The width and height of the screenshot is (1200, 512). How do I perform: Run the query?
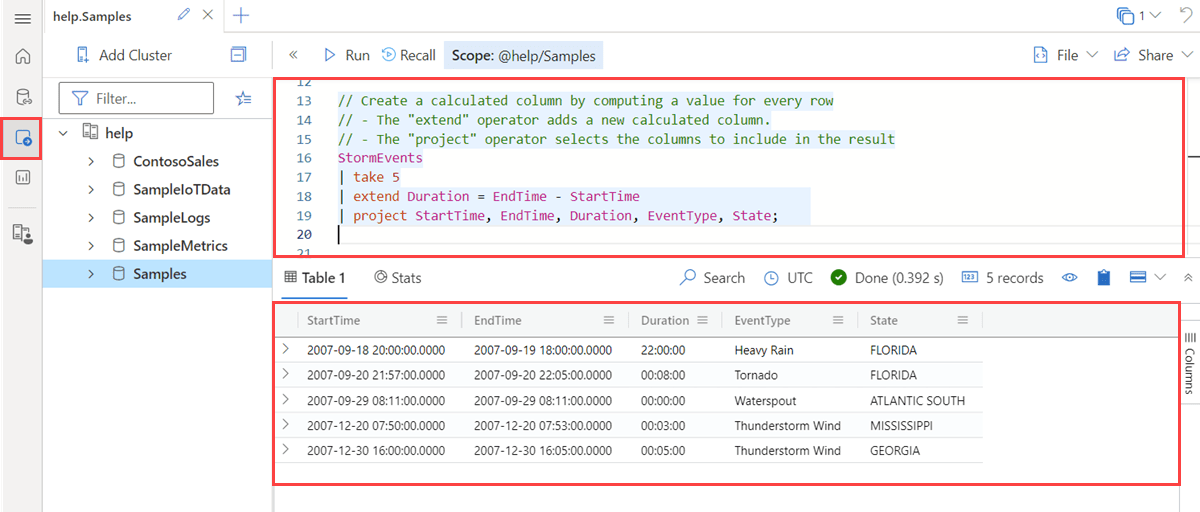(x=346, y=55)
